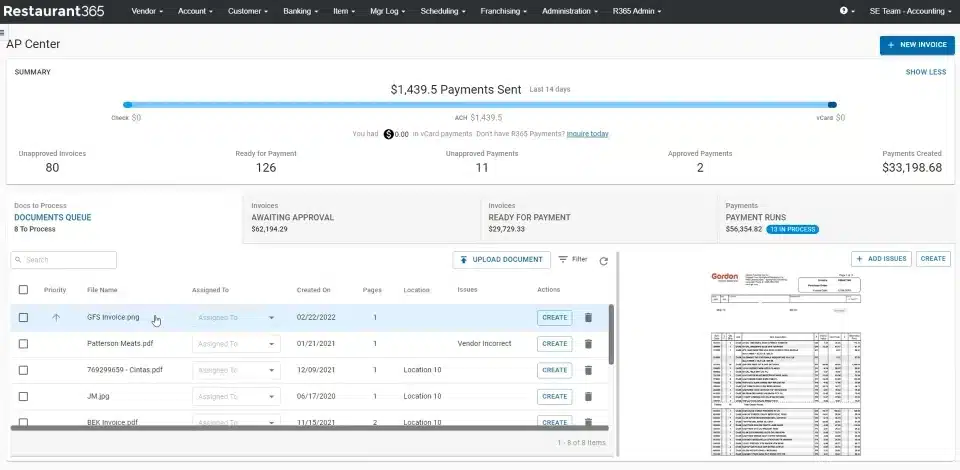This screenshot has width=960, height=470.
Task: Toggle the select-all checkbox in table header
Action: coord(24,290)
